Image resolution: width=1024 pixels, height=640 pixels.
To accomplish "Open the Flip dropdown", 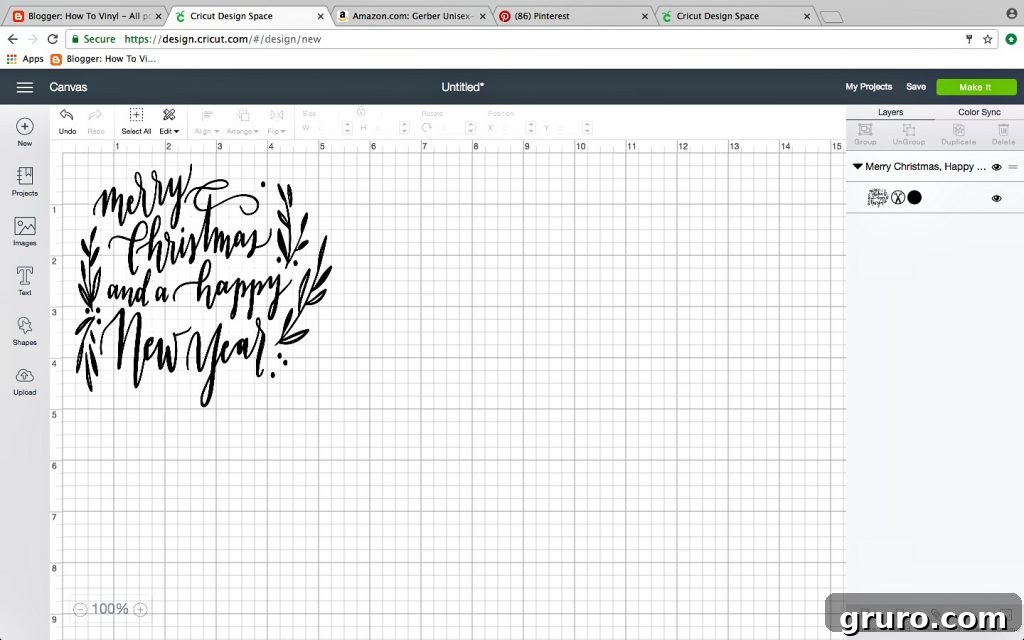I will (x=277, y=122).
